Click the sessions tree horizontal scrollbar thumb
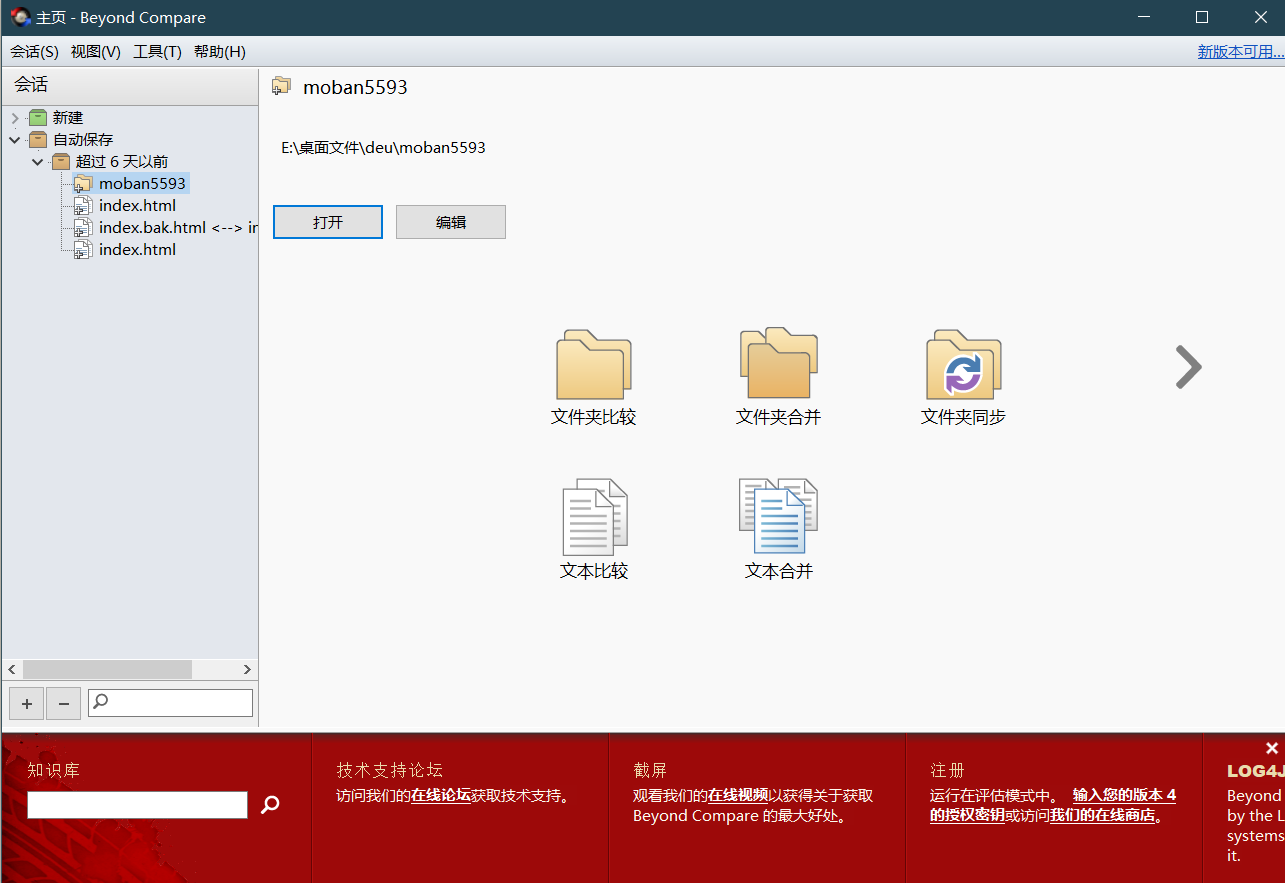Image resolution: width=1285 pixels, height=883 pixels. 107,669
